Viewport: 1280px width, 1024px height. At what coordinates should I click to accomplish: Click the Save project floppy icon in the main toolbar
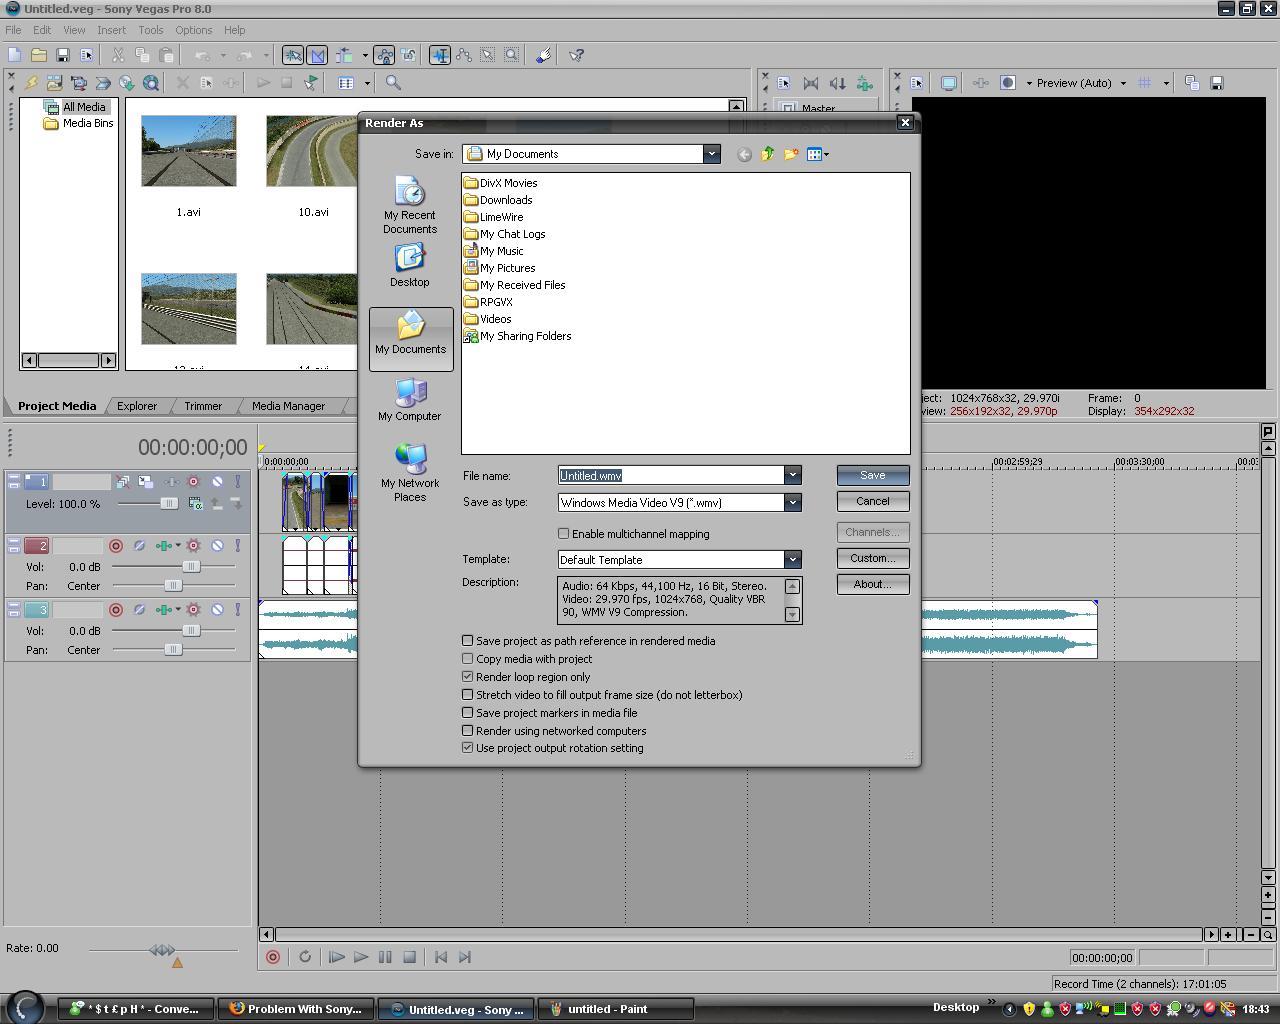click(x=62, y=55)
